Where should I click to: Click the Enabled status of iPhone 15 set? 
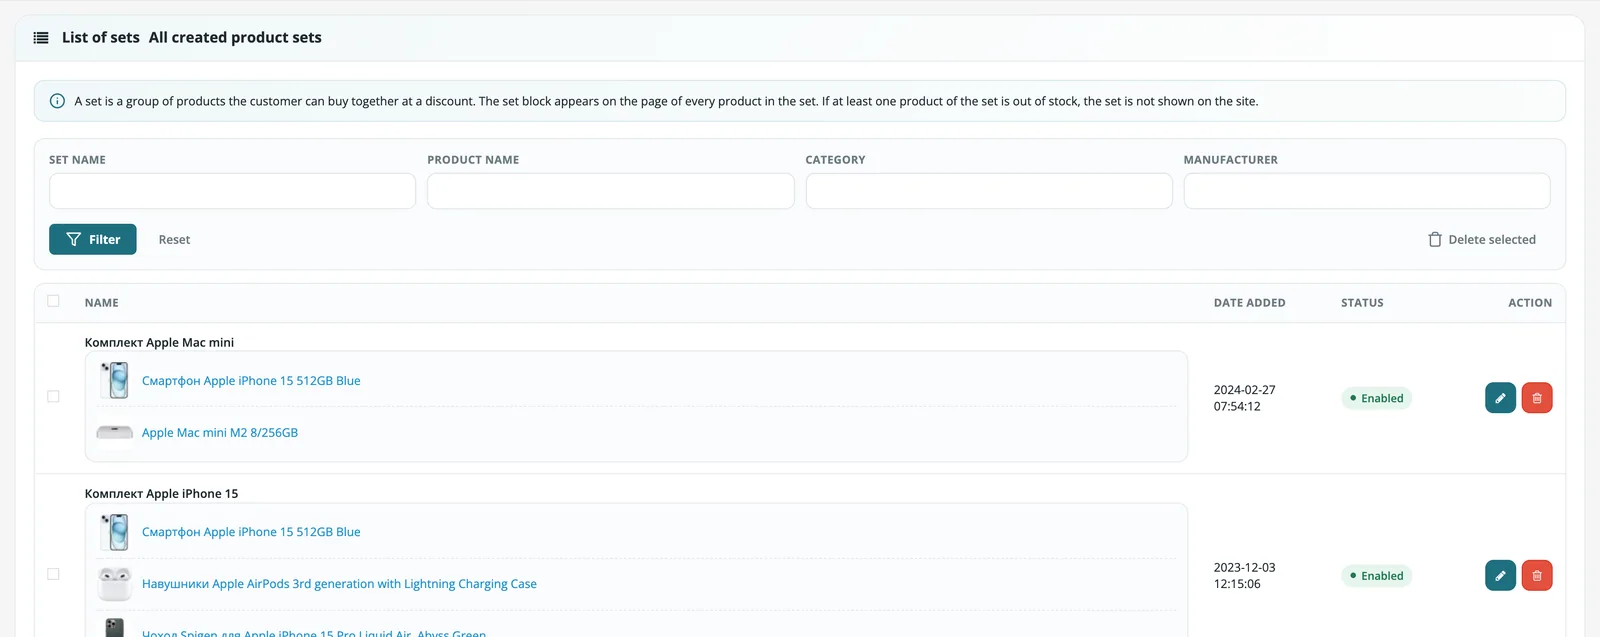[x=1376, y=576]
